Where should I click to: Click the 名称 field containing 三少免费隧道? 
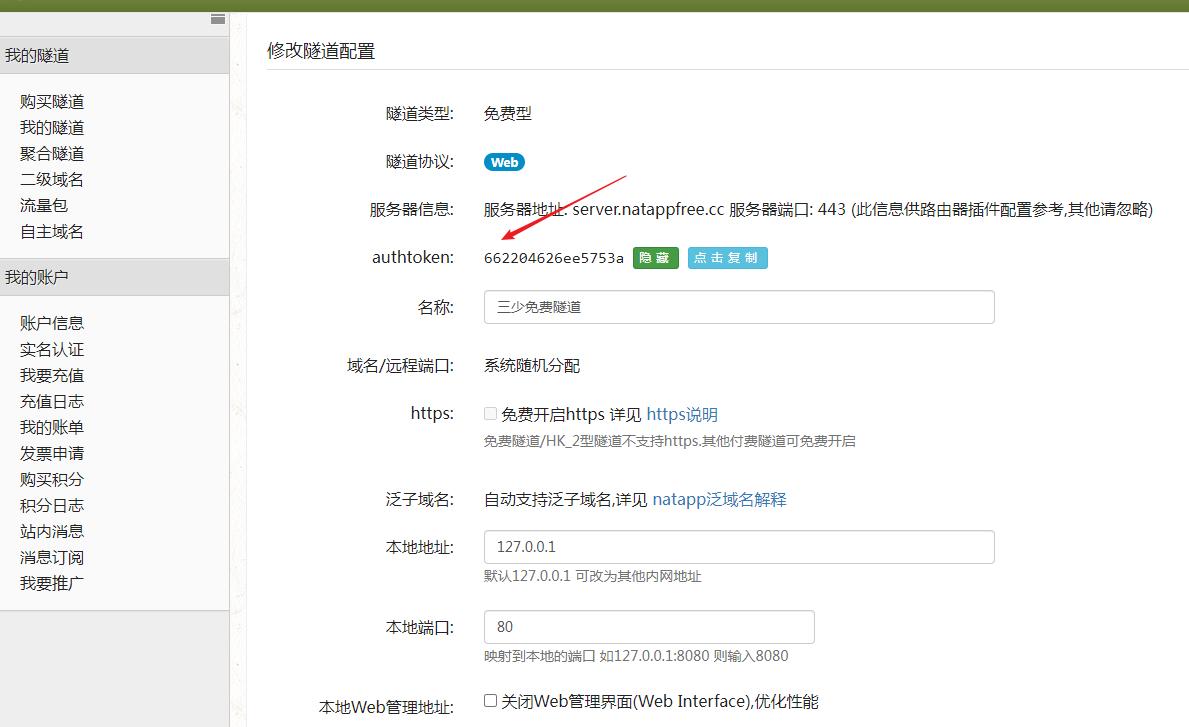click(738, 307)
